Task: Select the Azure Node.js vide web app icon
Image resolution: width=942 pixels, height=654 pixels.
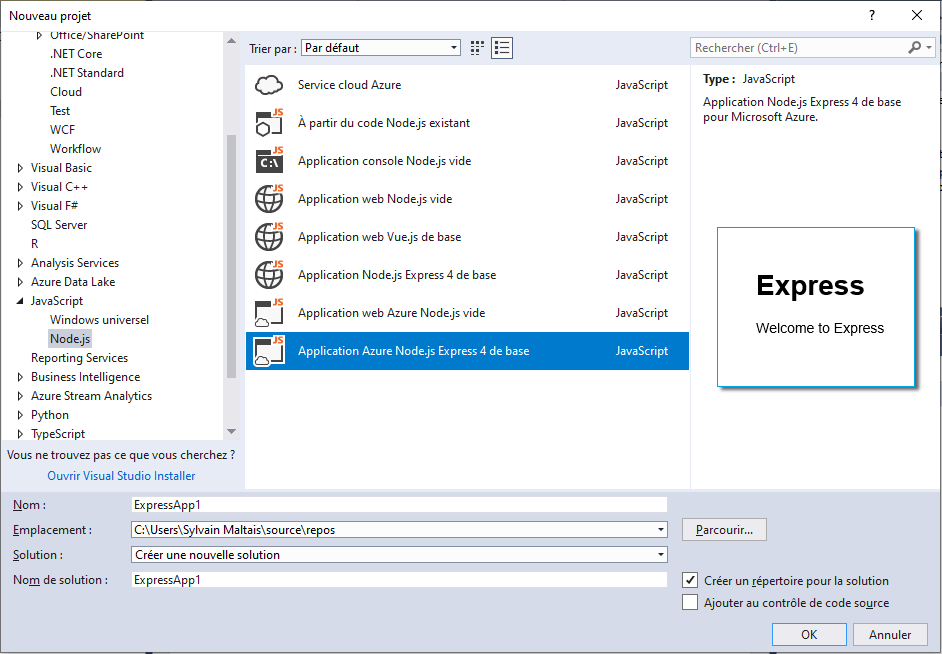Action: point(270,313)
